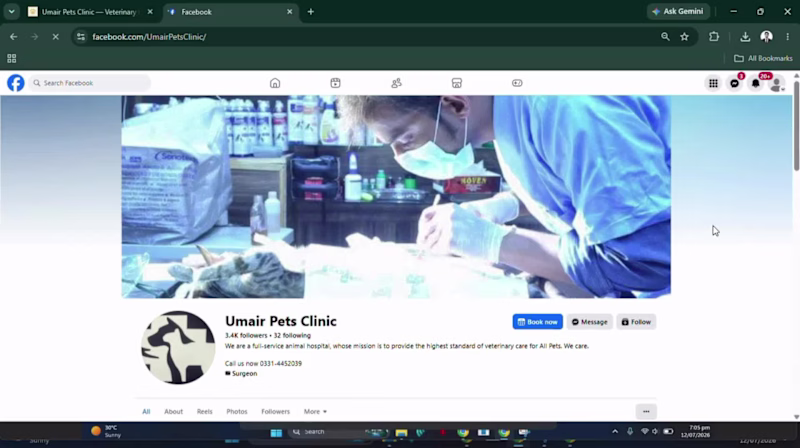Open the Reels video icon in top nav
The height and width of the screenshot is (448, 800).
click(335, 83)
